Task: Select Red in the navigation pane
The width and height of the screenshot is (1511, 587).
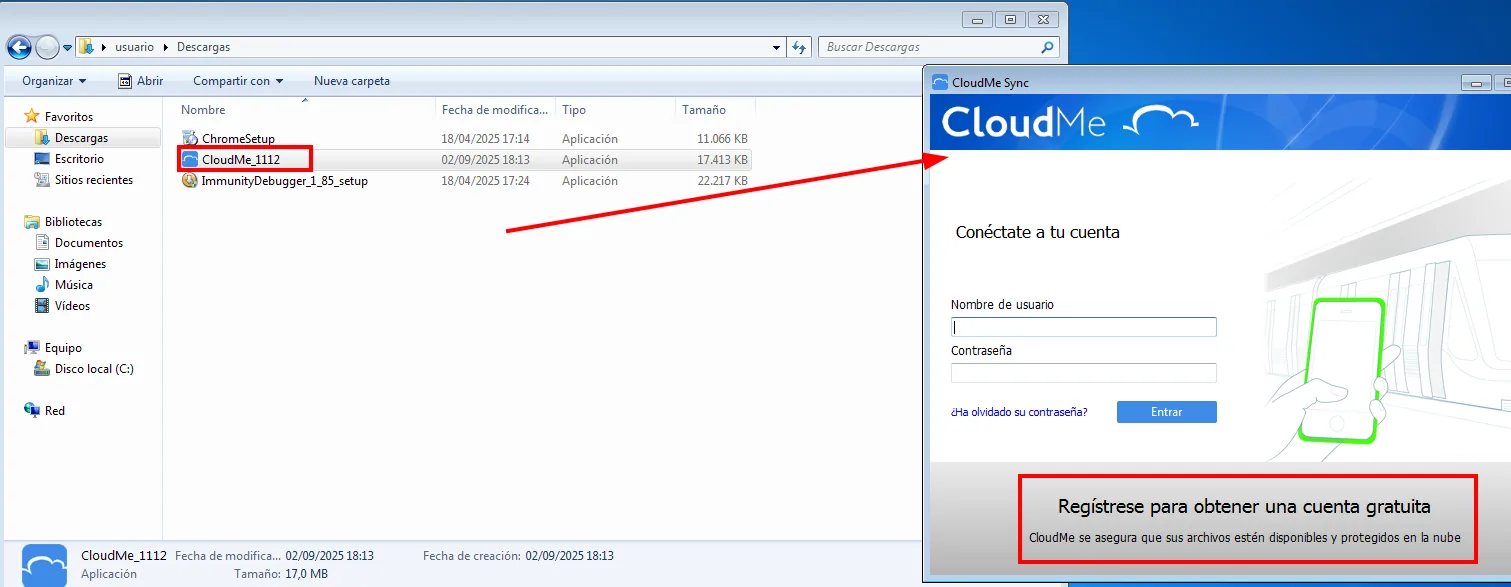Action: click(x=55, y=411)
